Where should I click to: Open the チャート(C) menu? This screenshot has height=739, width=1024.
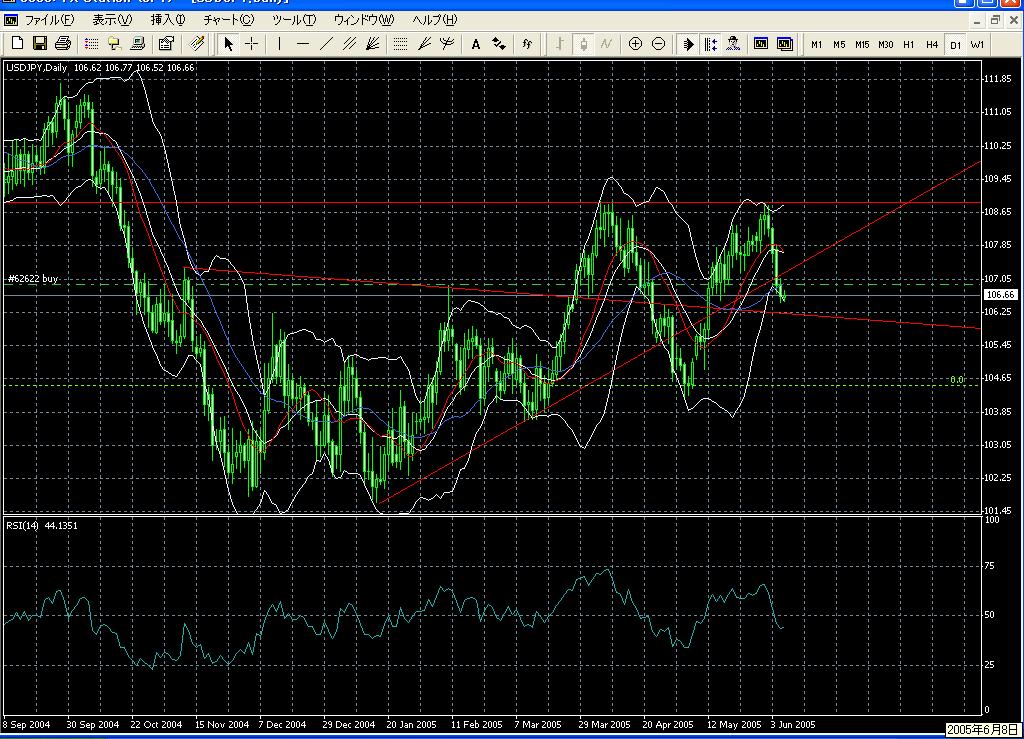[228, 20]
